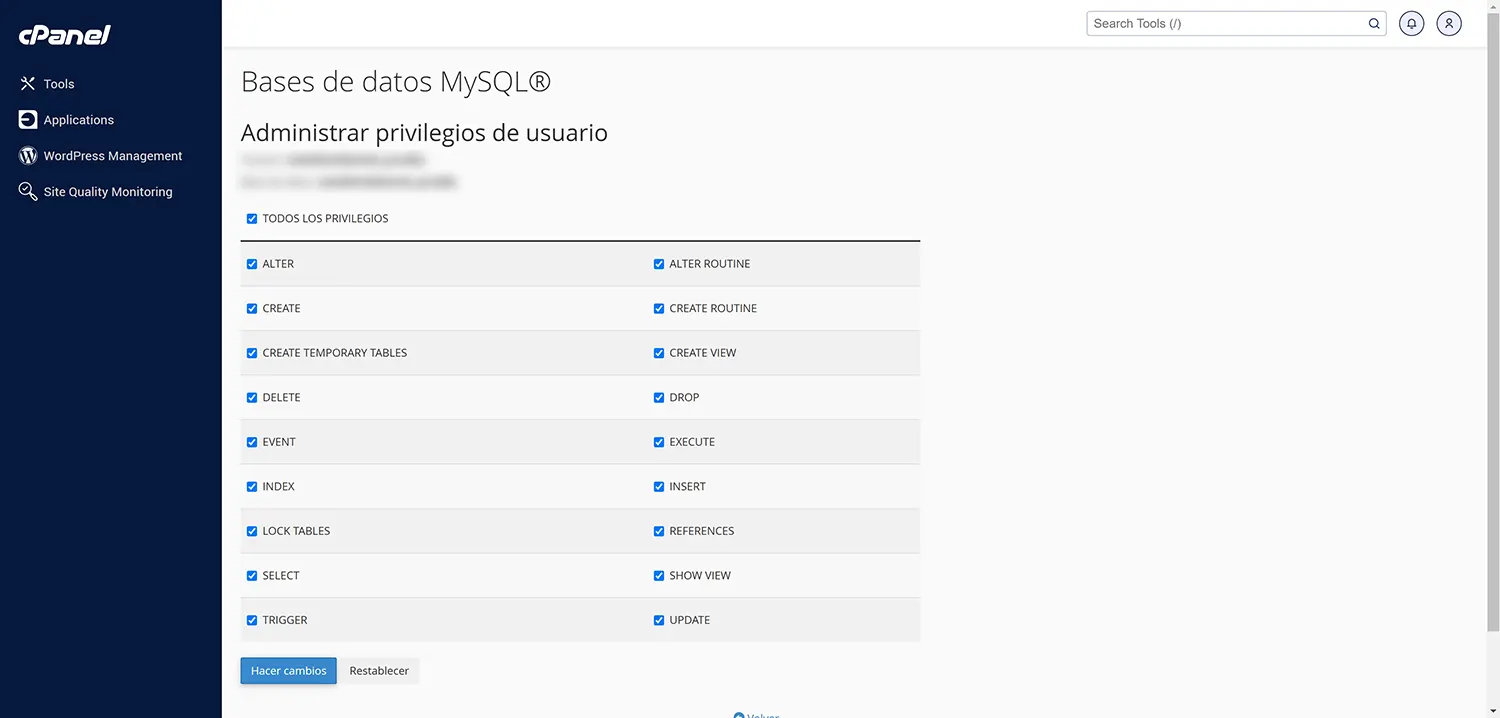The width and height of the screenshot is (1500, 718).
Task: Uncheck the DROP privilege
Action: point(658,397)
